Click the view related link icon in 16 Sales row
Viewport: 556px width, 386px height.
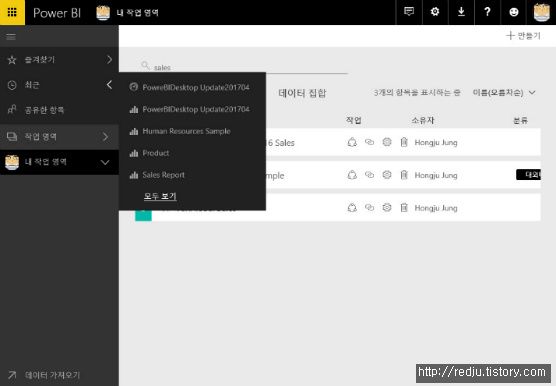tap(369, 142)
